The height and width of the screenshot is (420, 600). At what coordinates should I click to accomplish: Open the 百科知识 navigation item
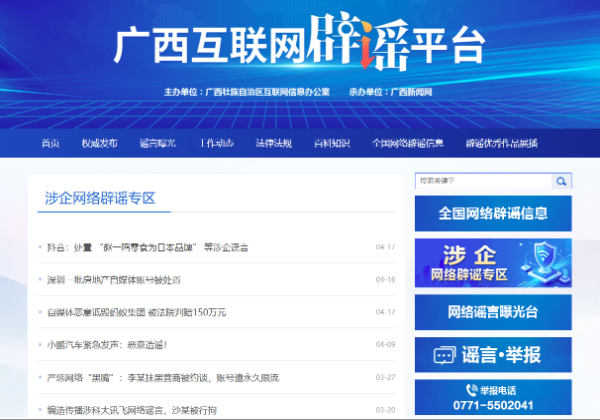[331, 143]
